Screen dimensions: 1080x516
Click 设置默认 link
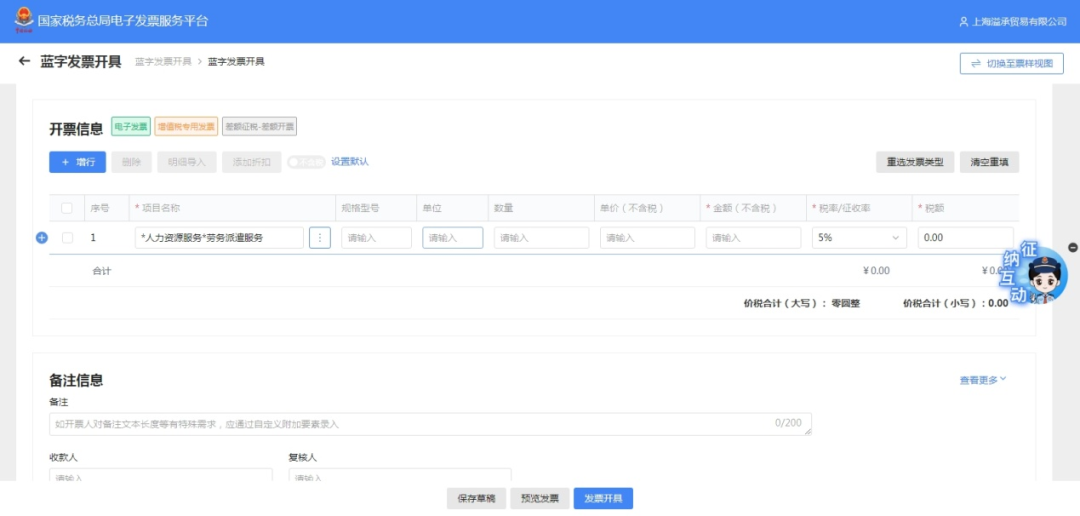click(x=350, y=162)
